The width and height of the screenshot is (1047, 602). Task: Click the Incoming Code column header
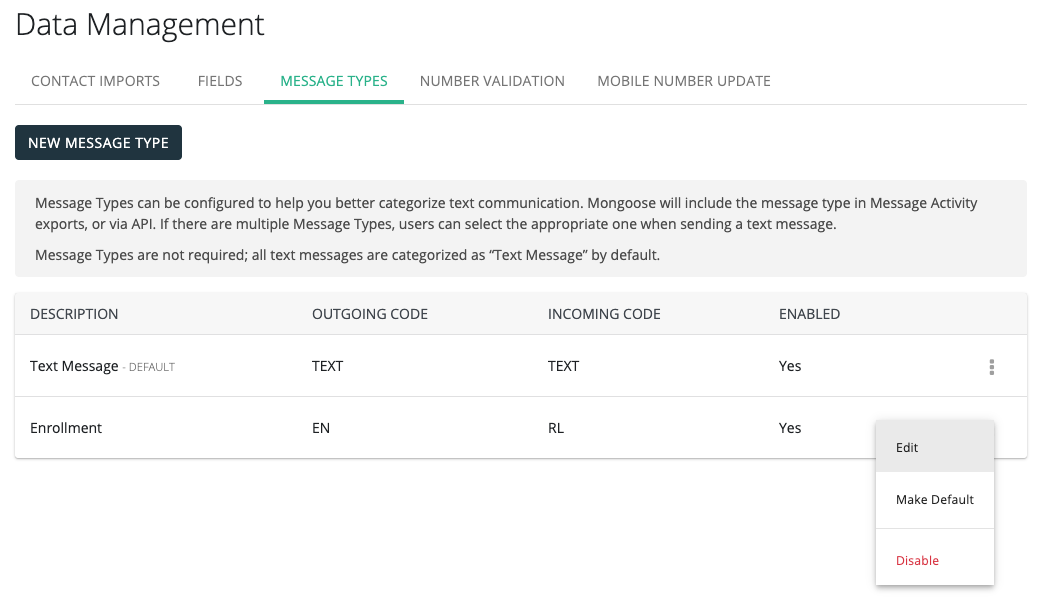[x=604, y=314]
